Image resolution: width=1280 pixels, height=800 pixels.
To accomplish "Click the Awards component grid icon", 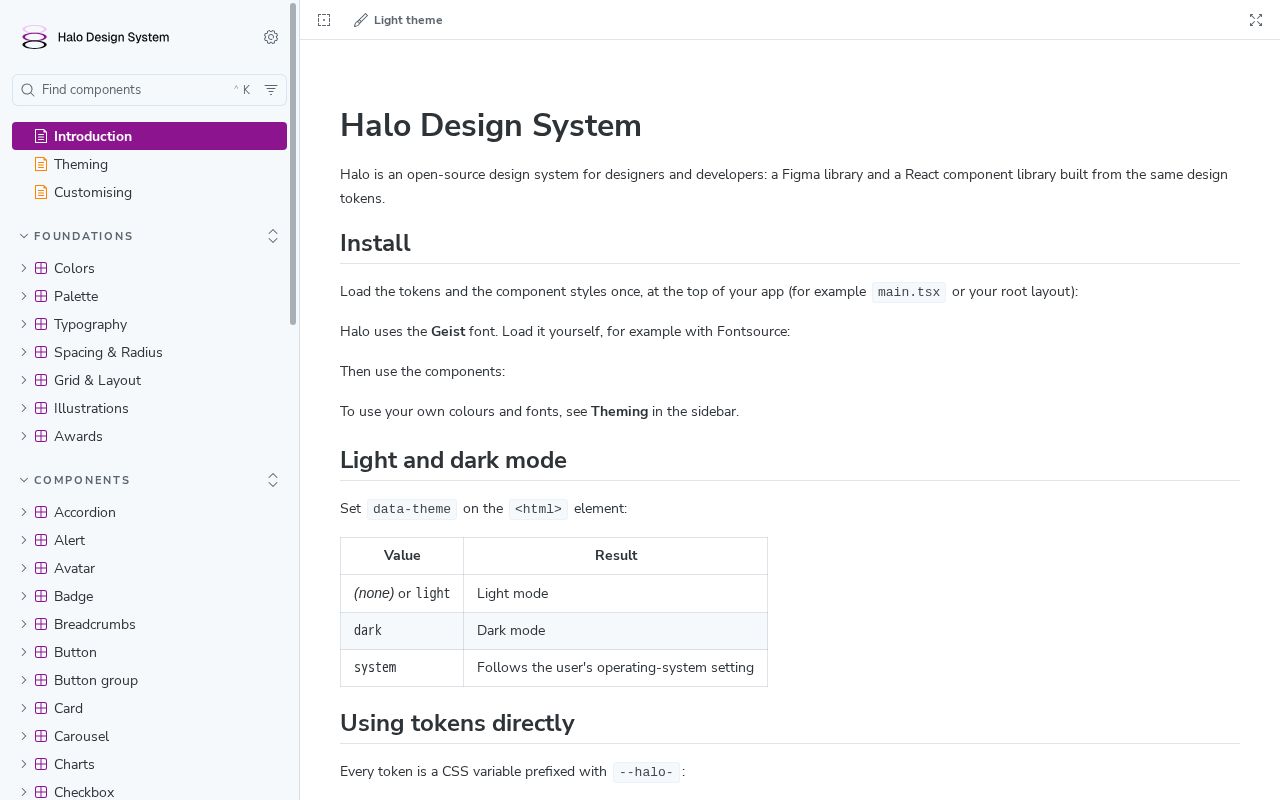I will (41, 436).
